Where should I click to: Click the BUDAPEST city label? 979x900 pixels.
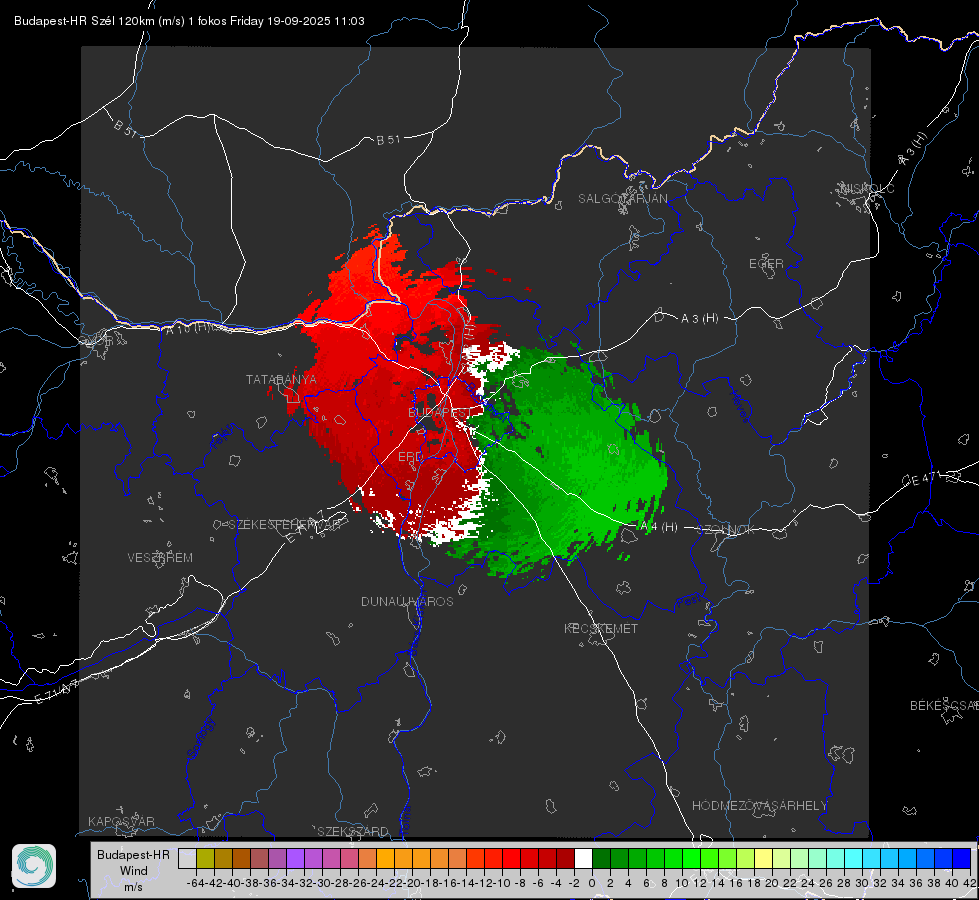point(440,413)
